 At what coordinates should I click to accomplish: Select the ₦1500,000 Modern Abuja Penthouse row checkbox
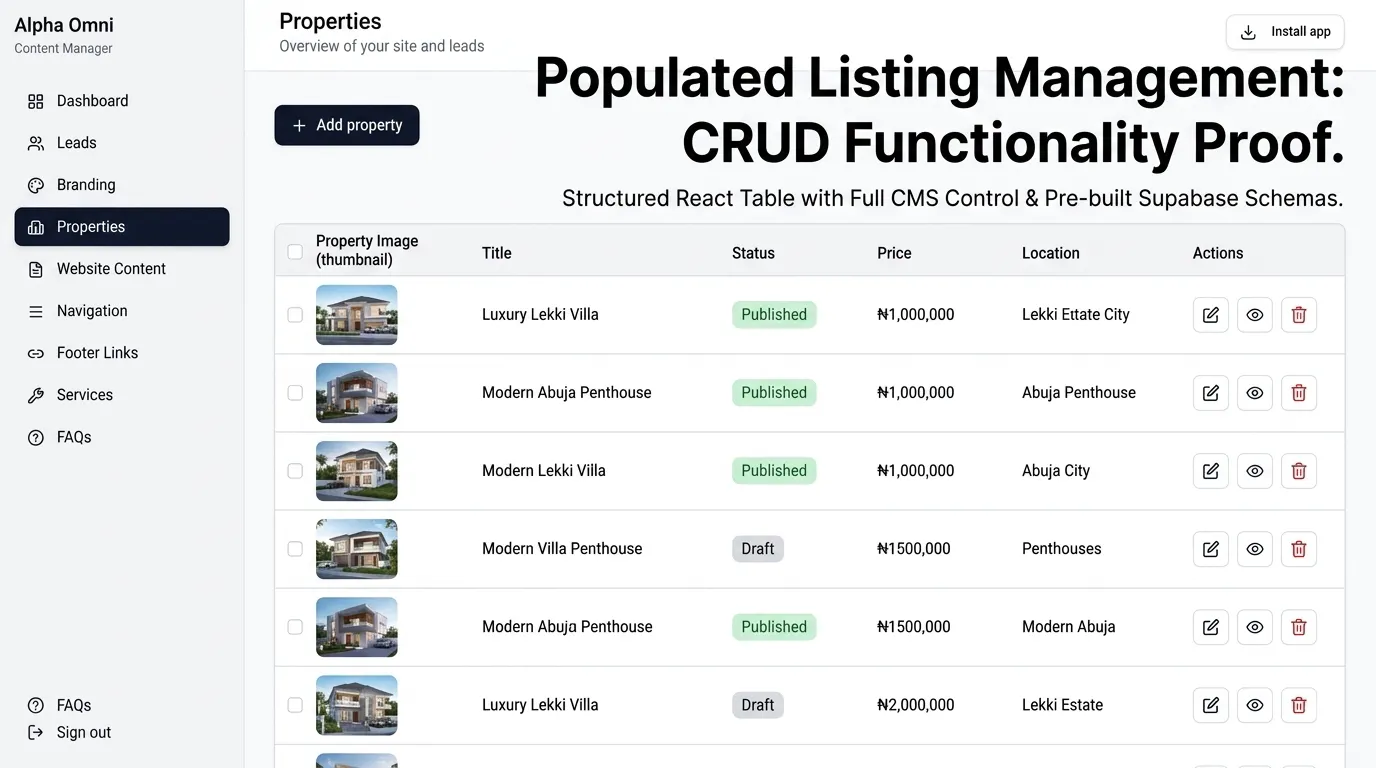click(295, 627)
